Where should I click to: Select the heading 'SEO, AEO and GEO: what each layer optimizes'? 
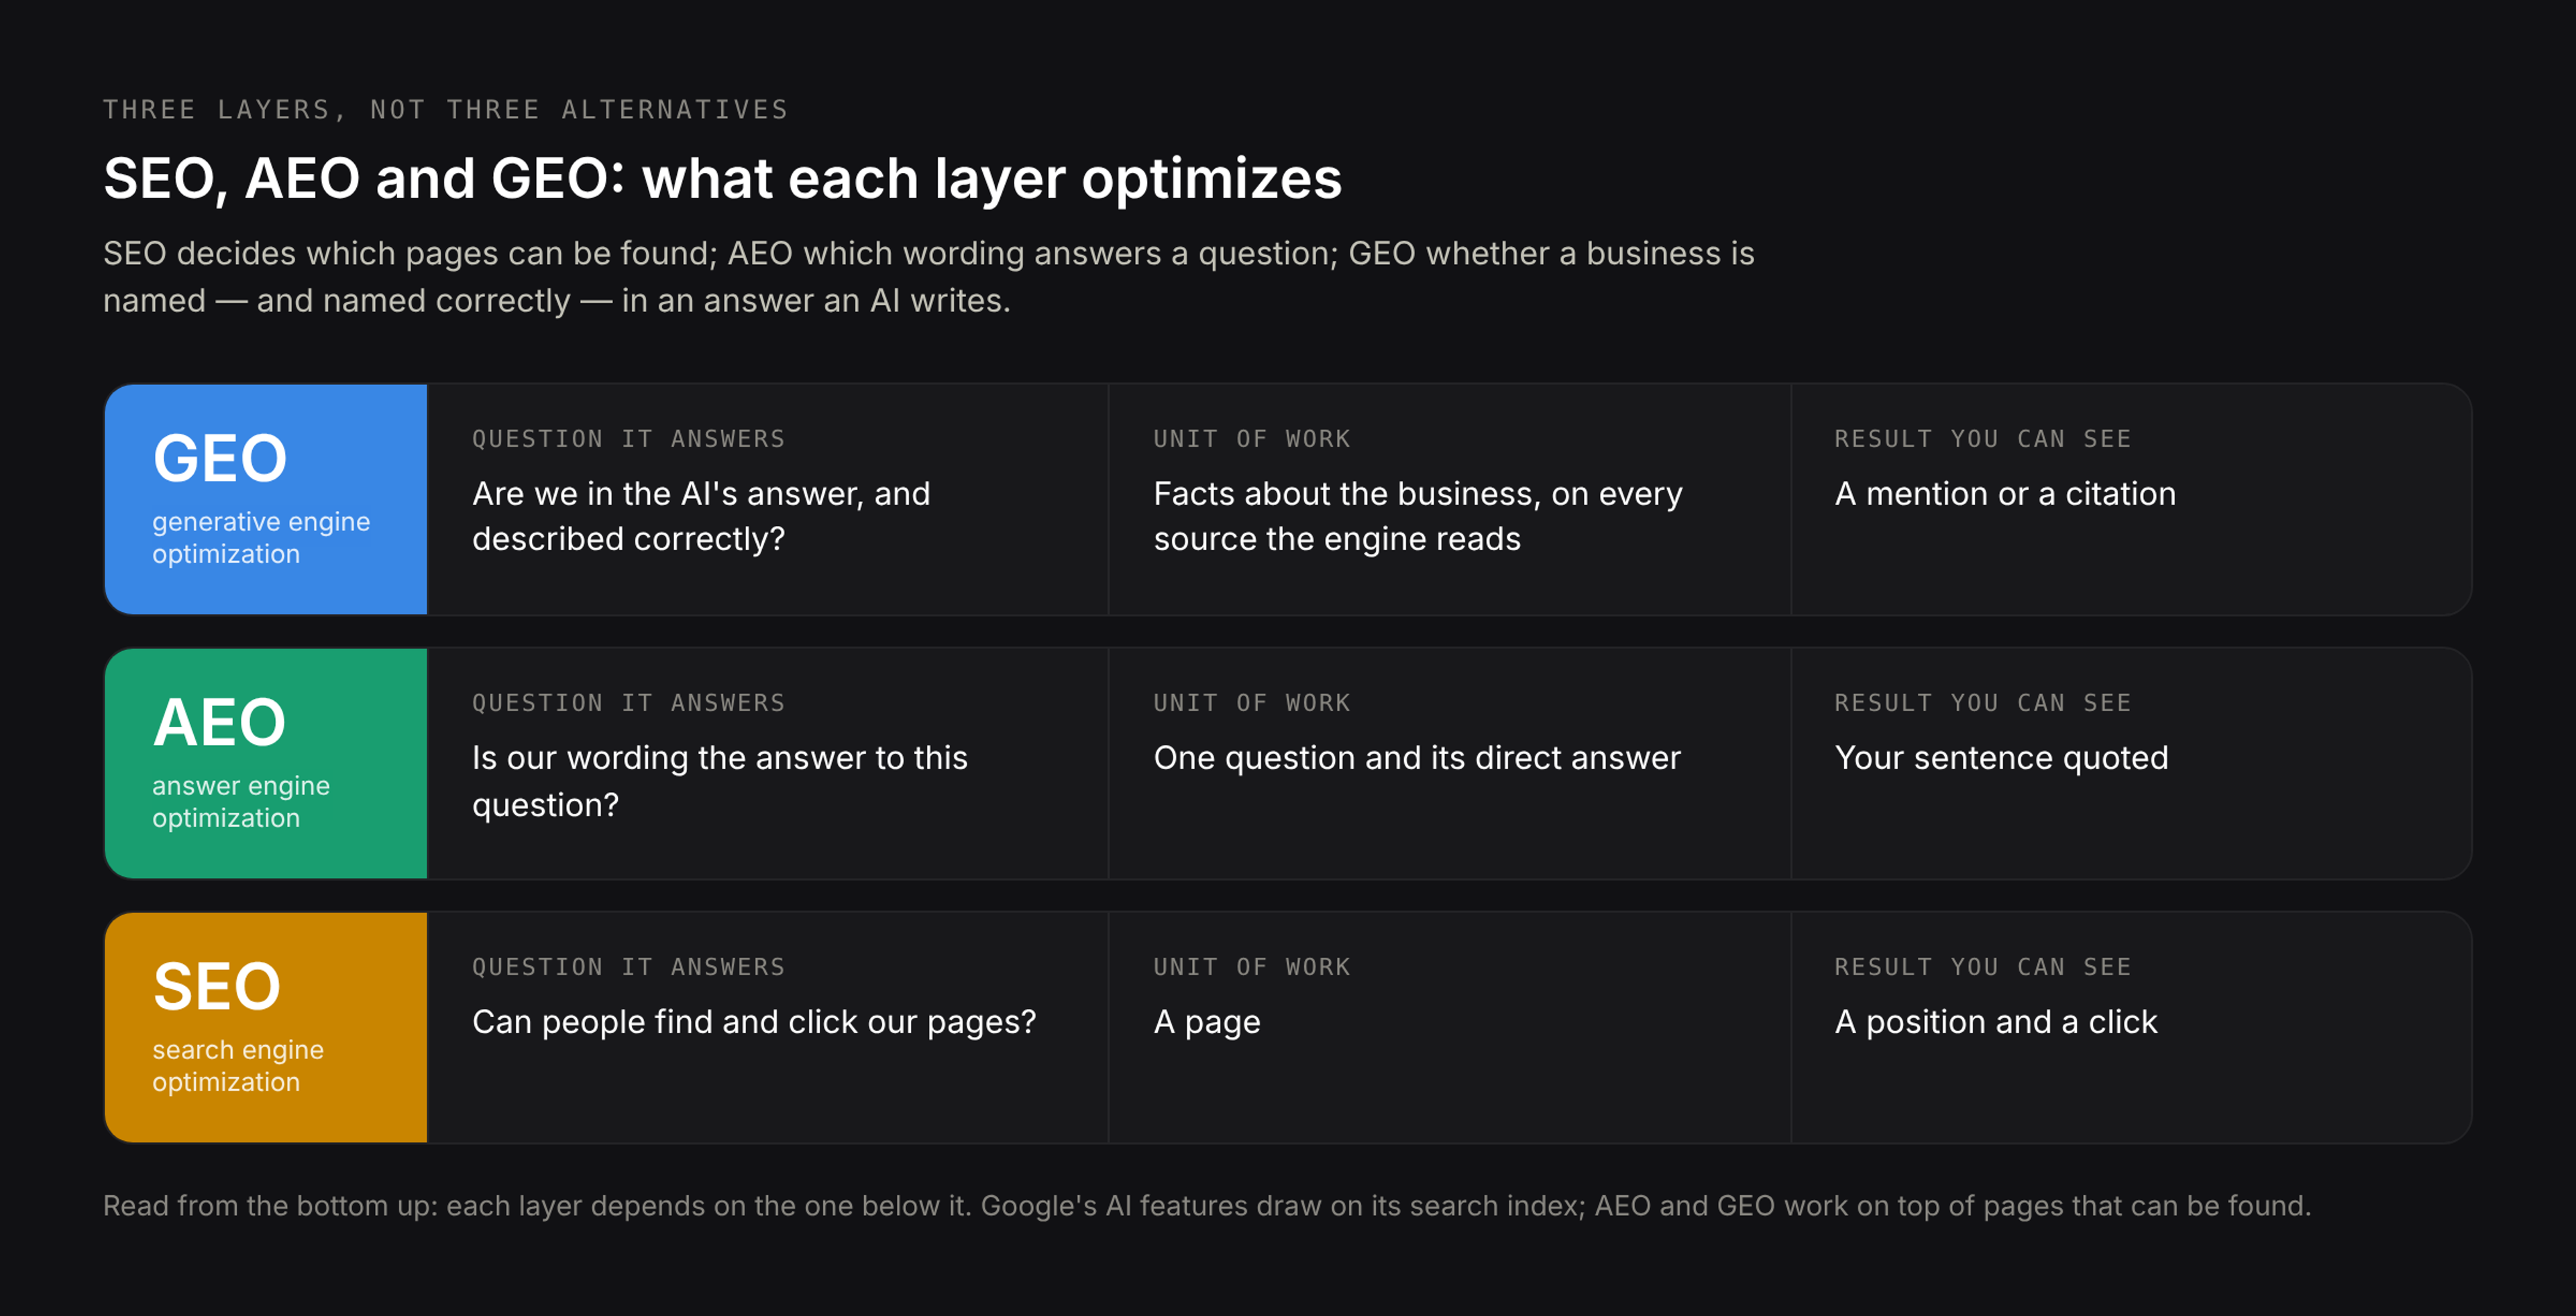coord(722,179)
